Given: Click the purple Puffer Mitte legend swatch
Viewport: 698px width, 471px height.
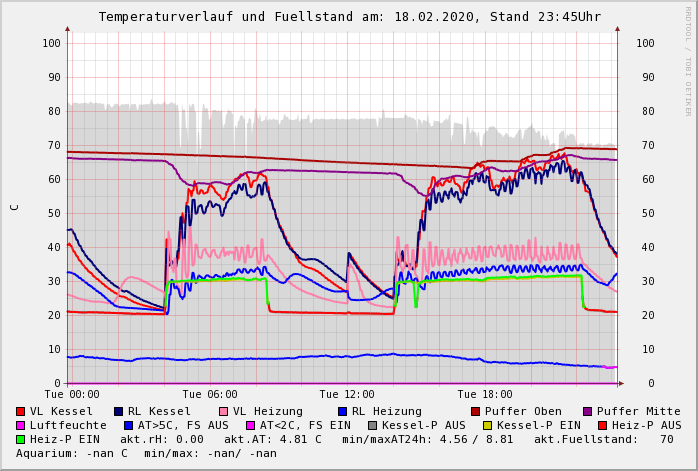Looking at the screenshot, I should coord(587,411).
